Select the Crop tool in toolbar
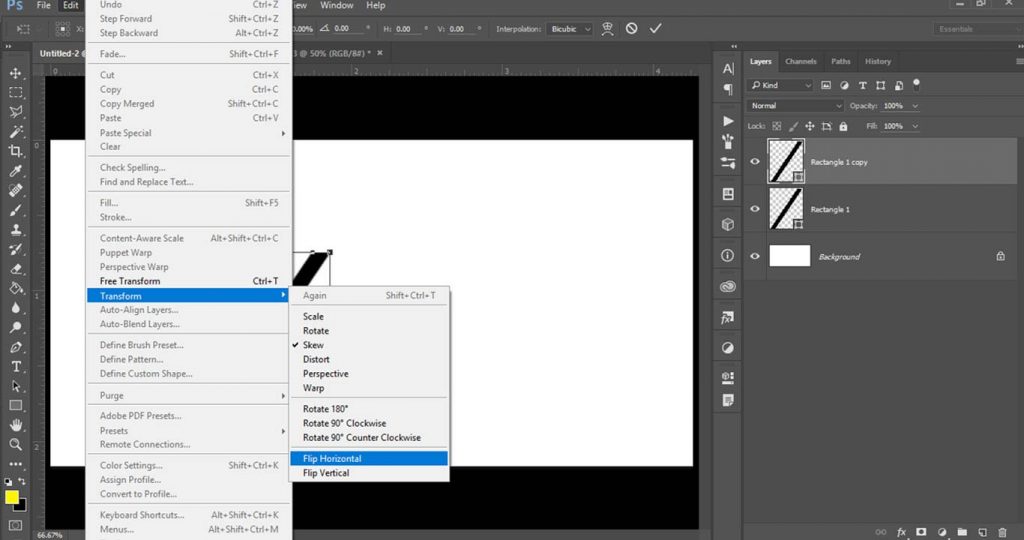The width and height of the screenshot is (1024, 540). point(16,151)
